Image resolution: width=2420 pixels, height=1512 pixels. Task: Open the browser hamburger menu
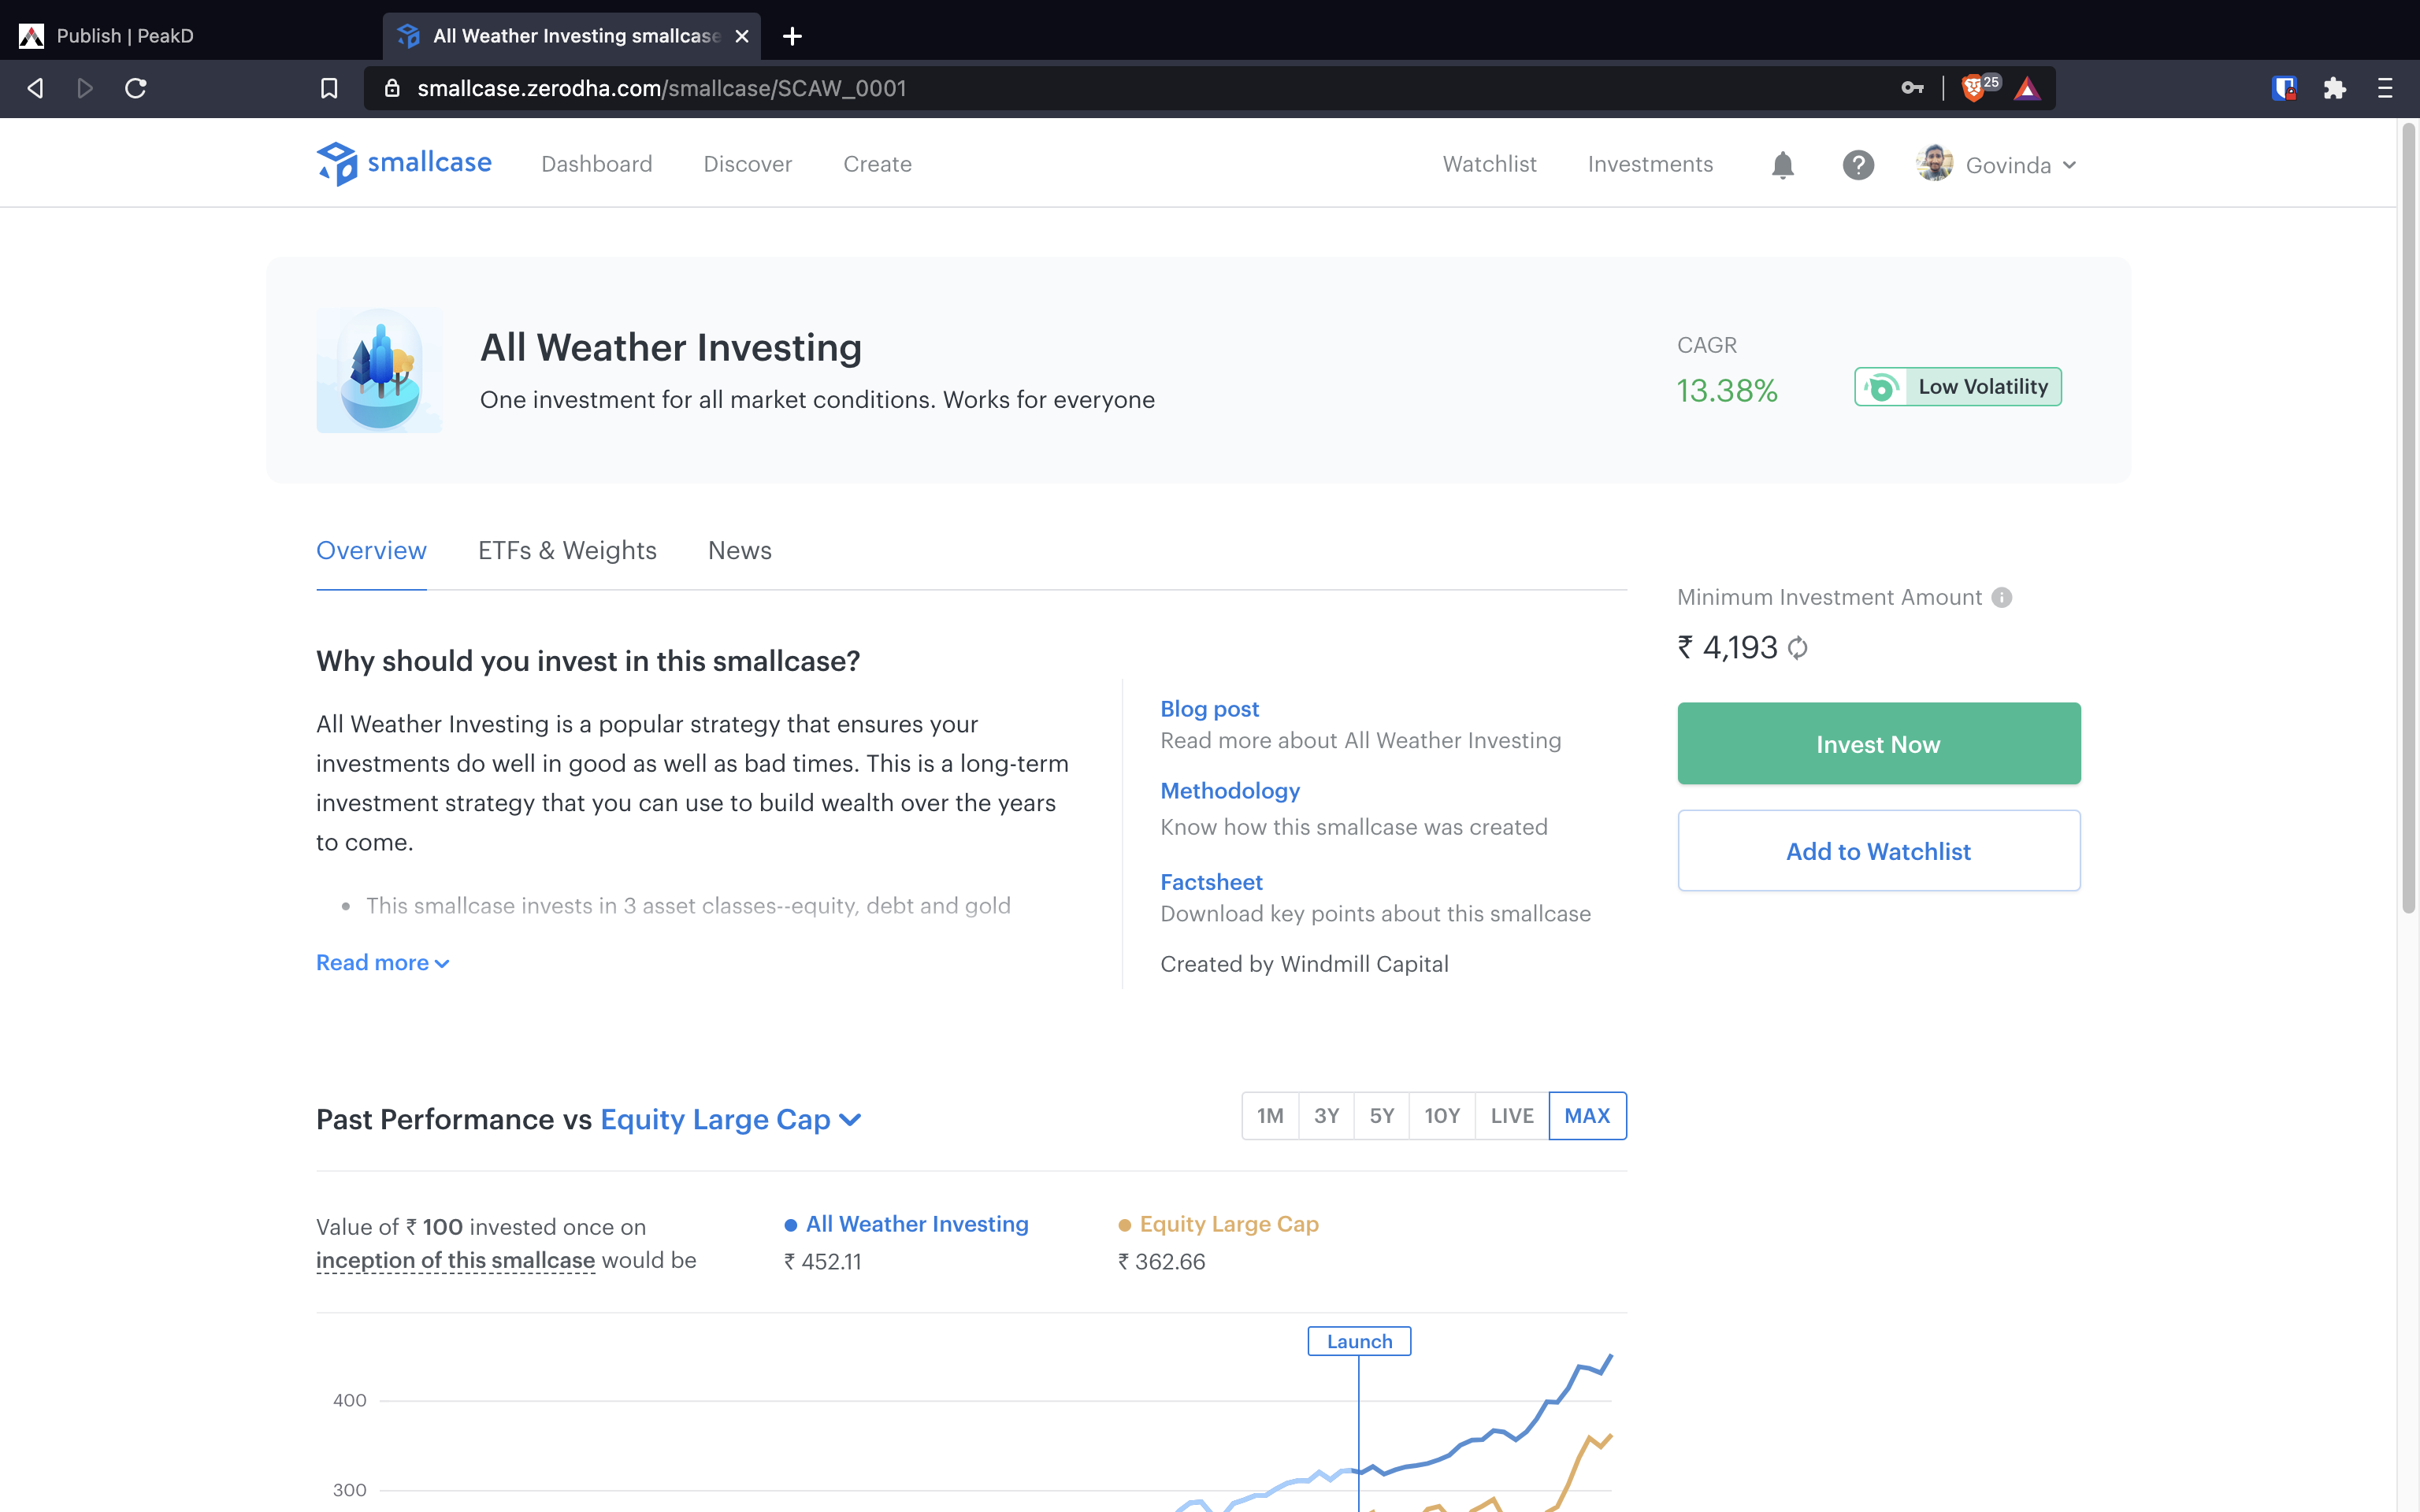(2385, 88)
